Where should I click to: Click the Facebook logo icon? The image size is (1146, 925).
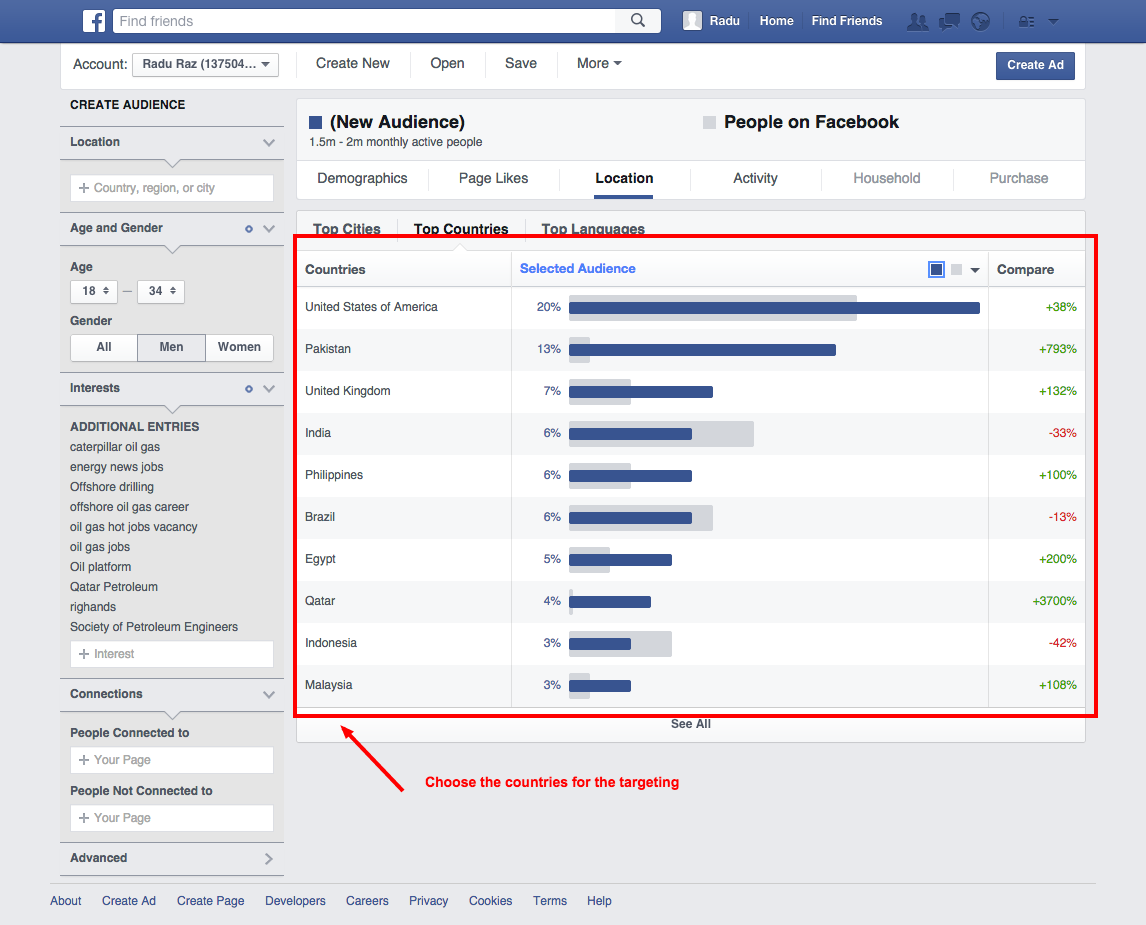point(94,21)
